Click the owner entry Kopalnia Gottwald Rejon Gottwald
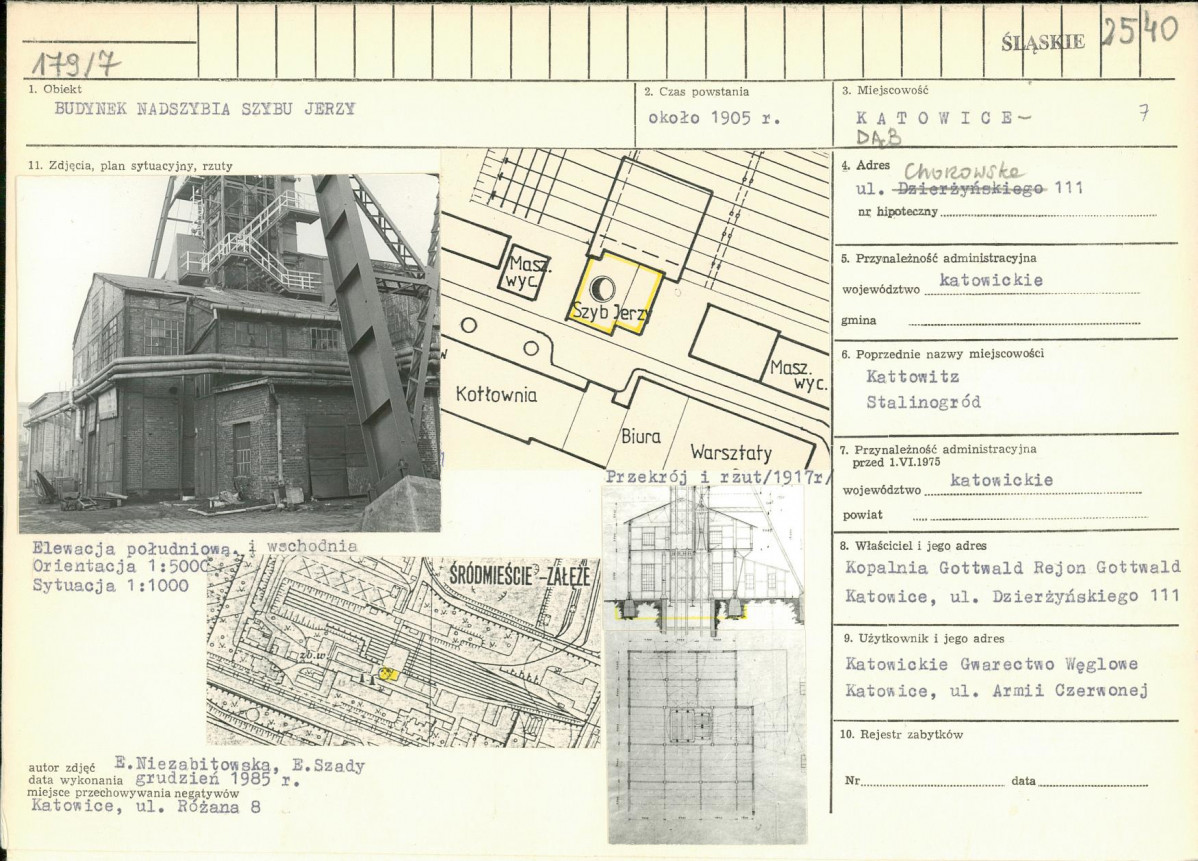Screen dimensions: 1198x861 [x=1012, y=567]
